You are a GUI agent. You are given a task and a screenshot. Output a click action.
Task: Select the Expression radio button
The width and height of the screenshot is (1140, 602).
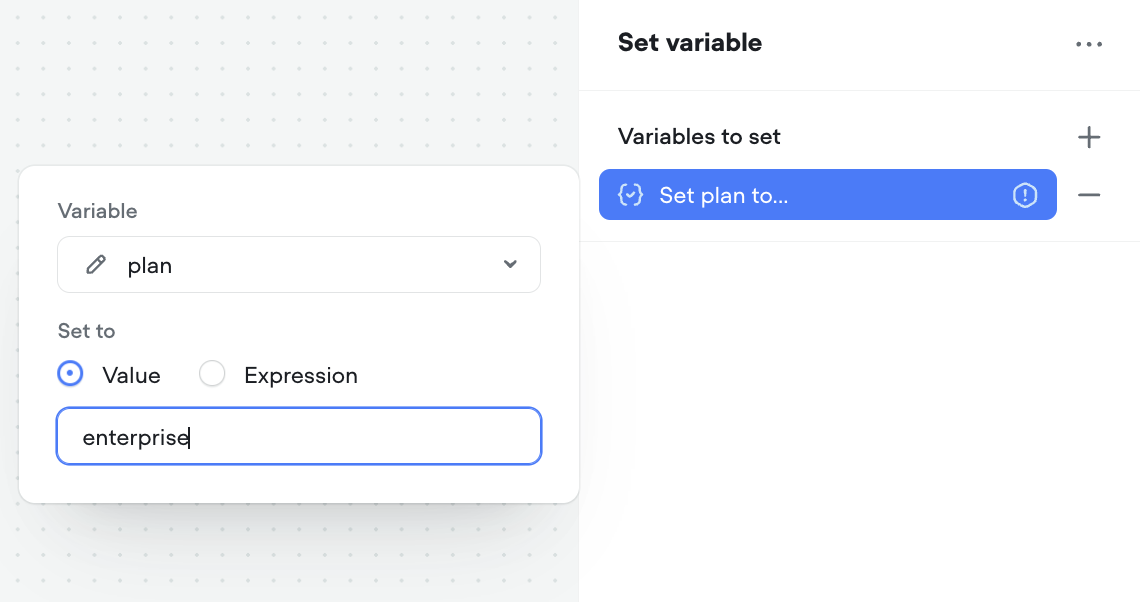click(x=212, y=374)
